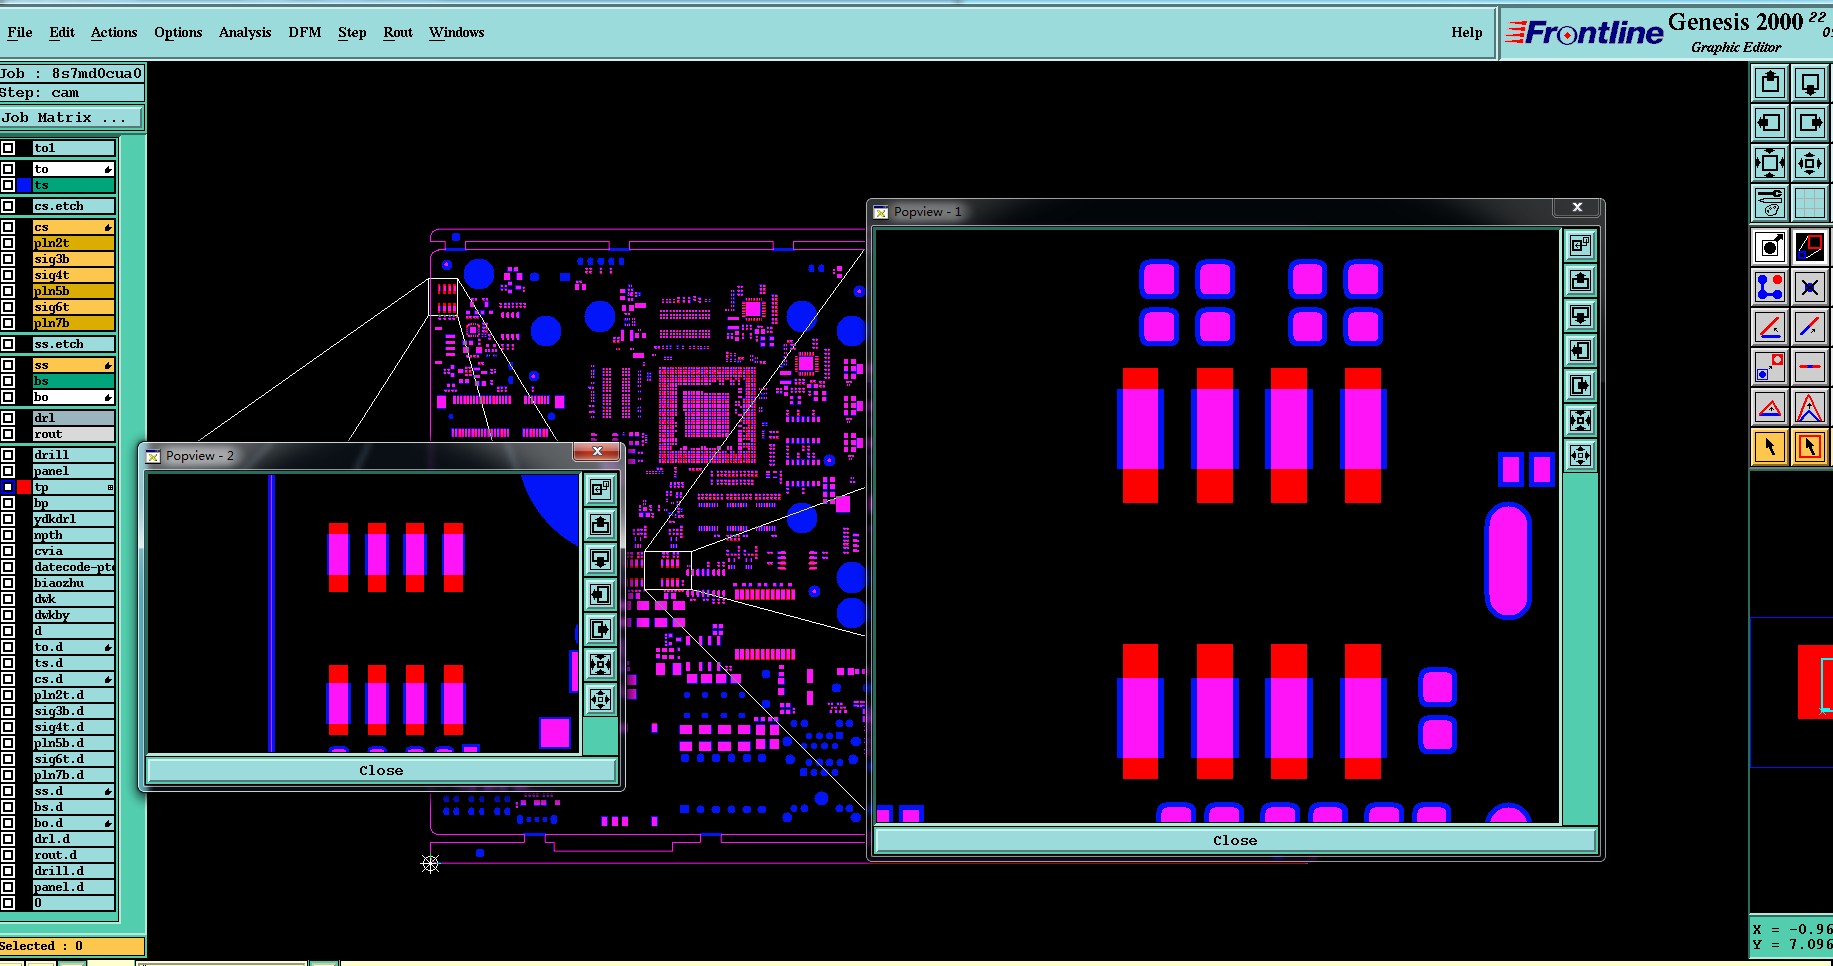Open the Step menu
The height and width of the screenshot is (966, 1833).
(x=352, y=32)
